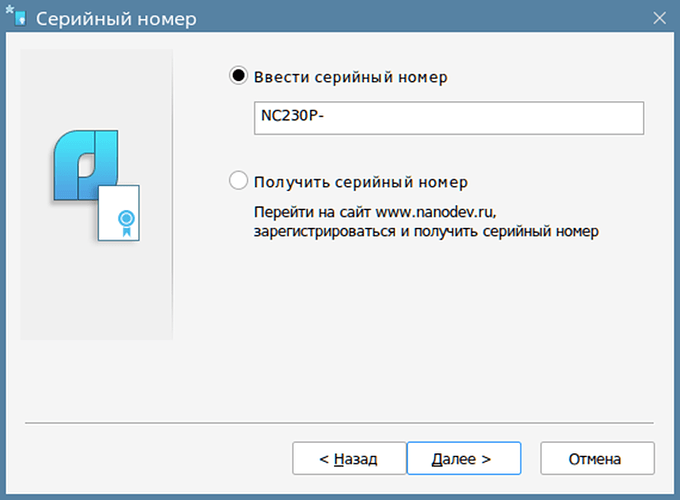Viewport: 680px width, 500px height.
Task: Click the Ввести серийный номер label text
Action: 350,77
